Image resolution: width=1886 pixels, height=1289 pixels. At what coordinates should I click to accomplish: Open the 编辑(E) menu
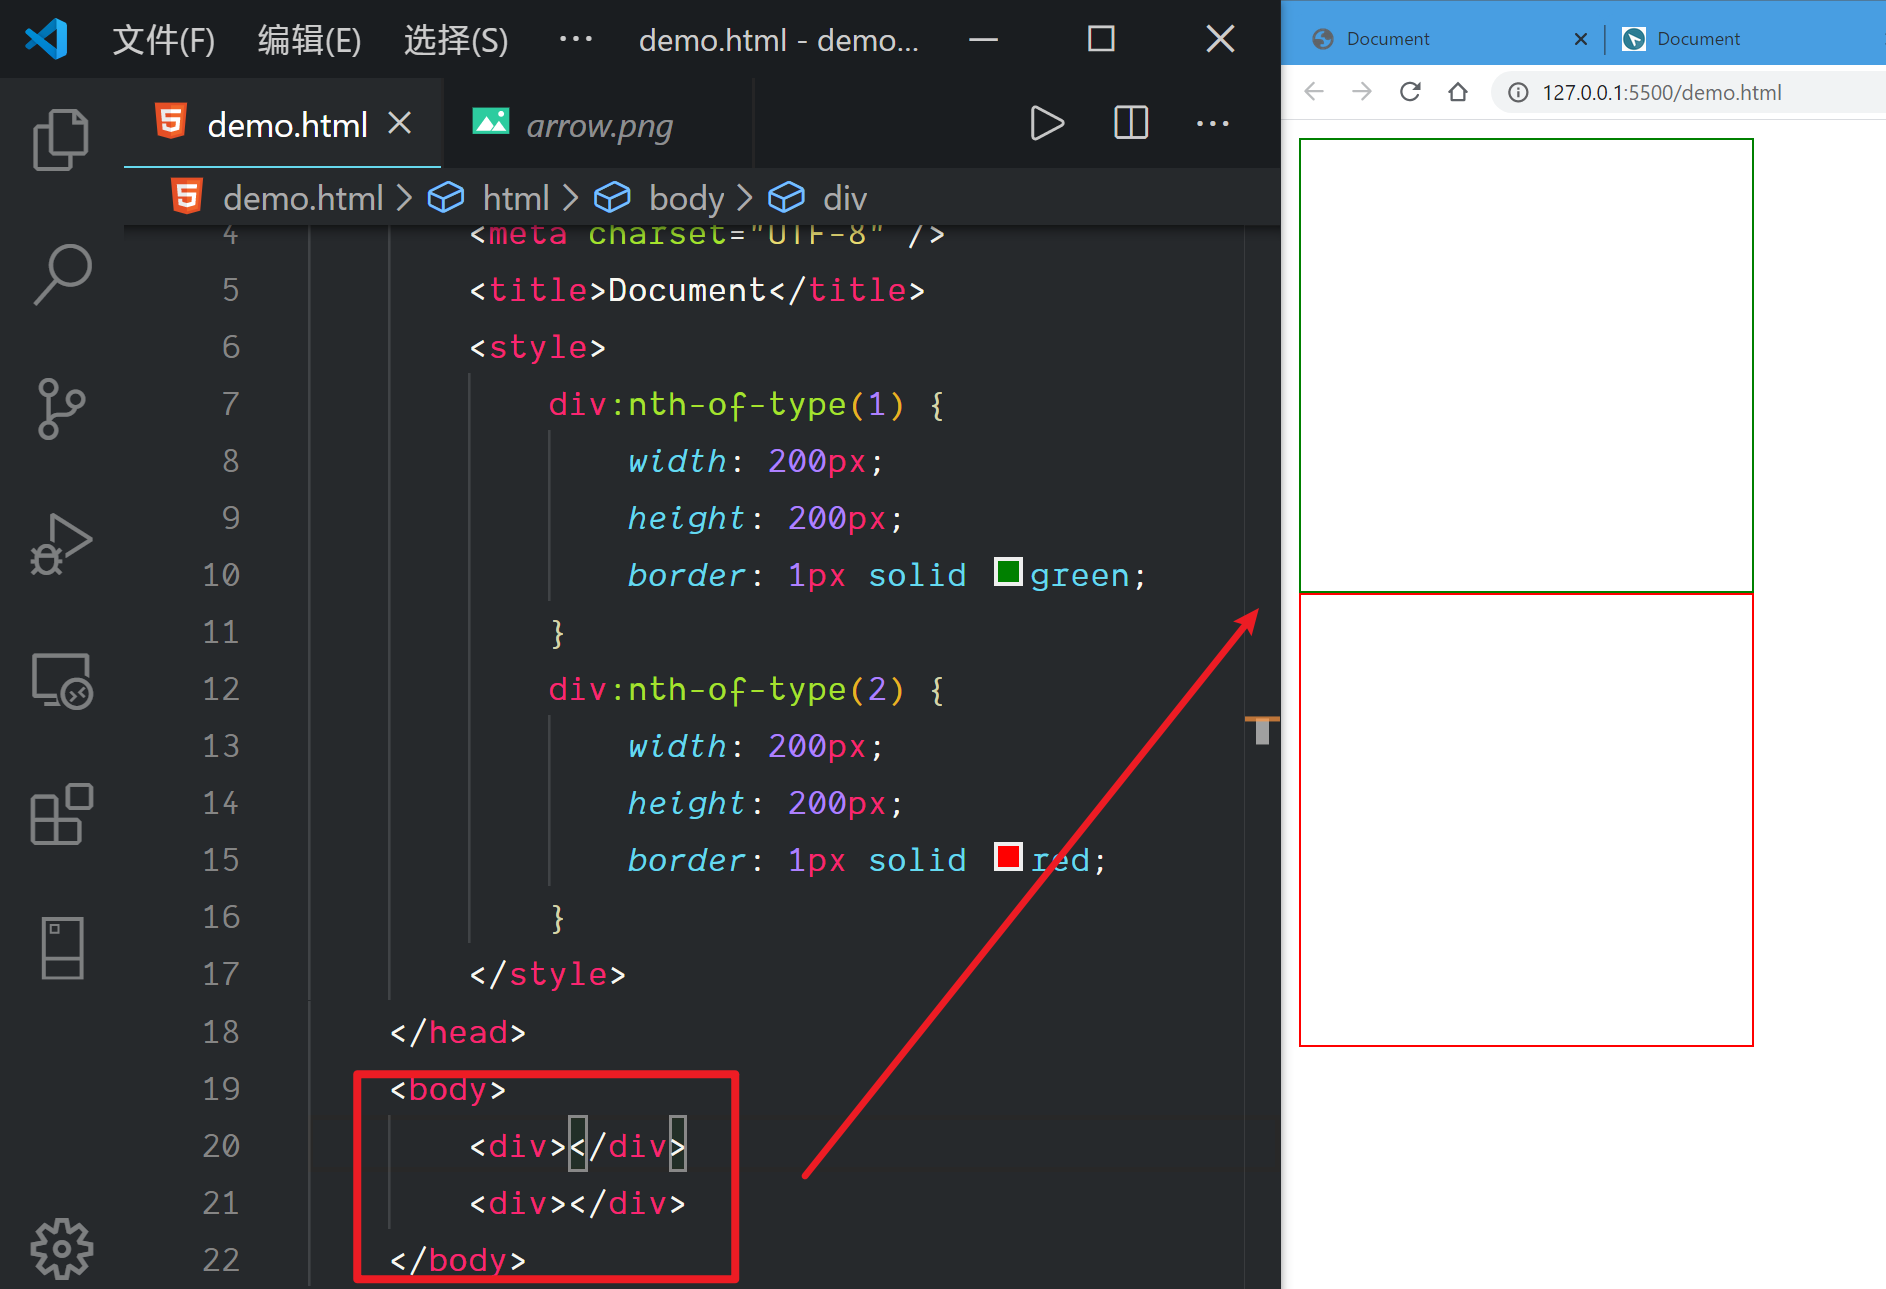[x=310, y=40]
